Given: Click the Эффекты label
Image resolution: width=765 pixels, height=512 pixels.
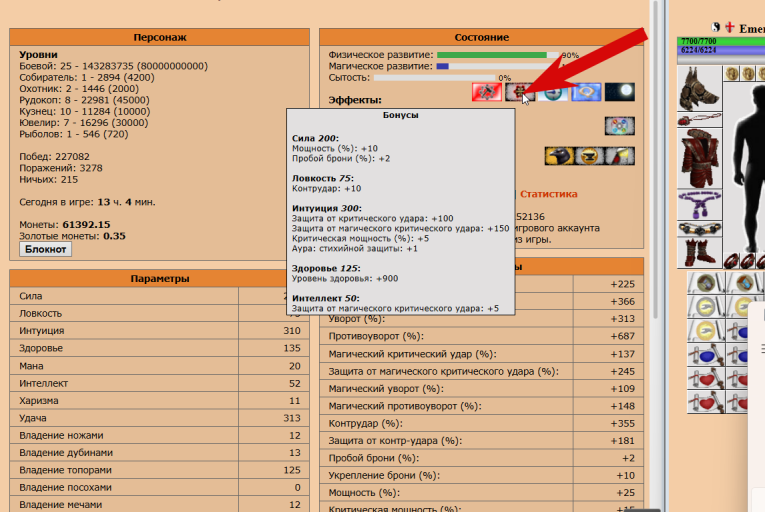Looking at the screenshot, I should point(355,100).
